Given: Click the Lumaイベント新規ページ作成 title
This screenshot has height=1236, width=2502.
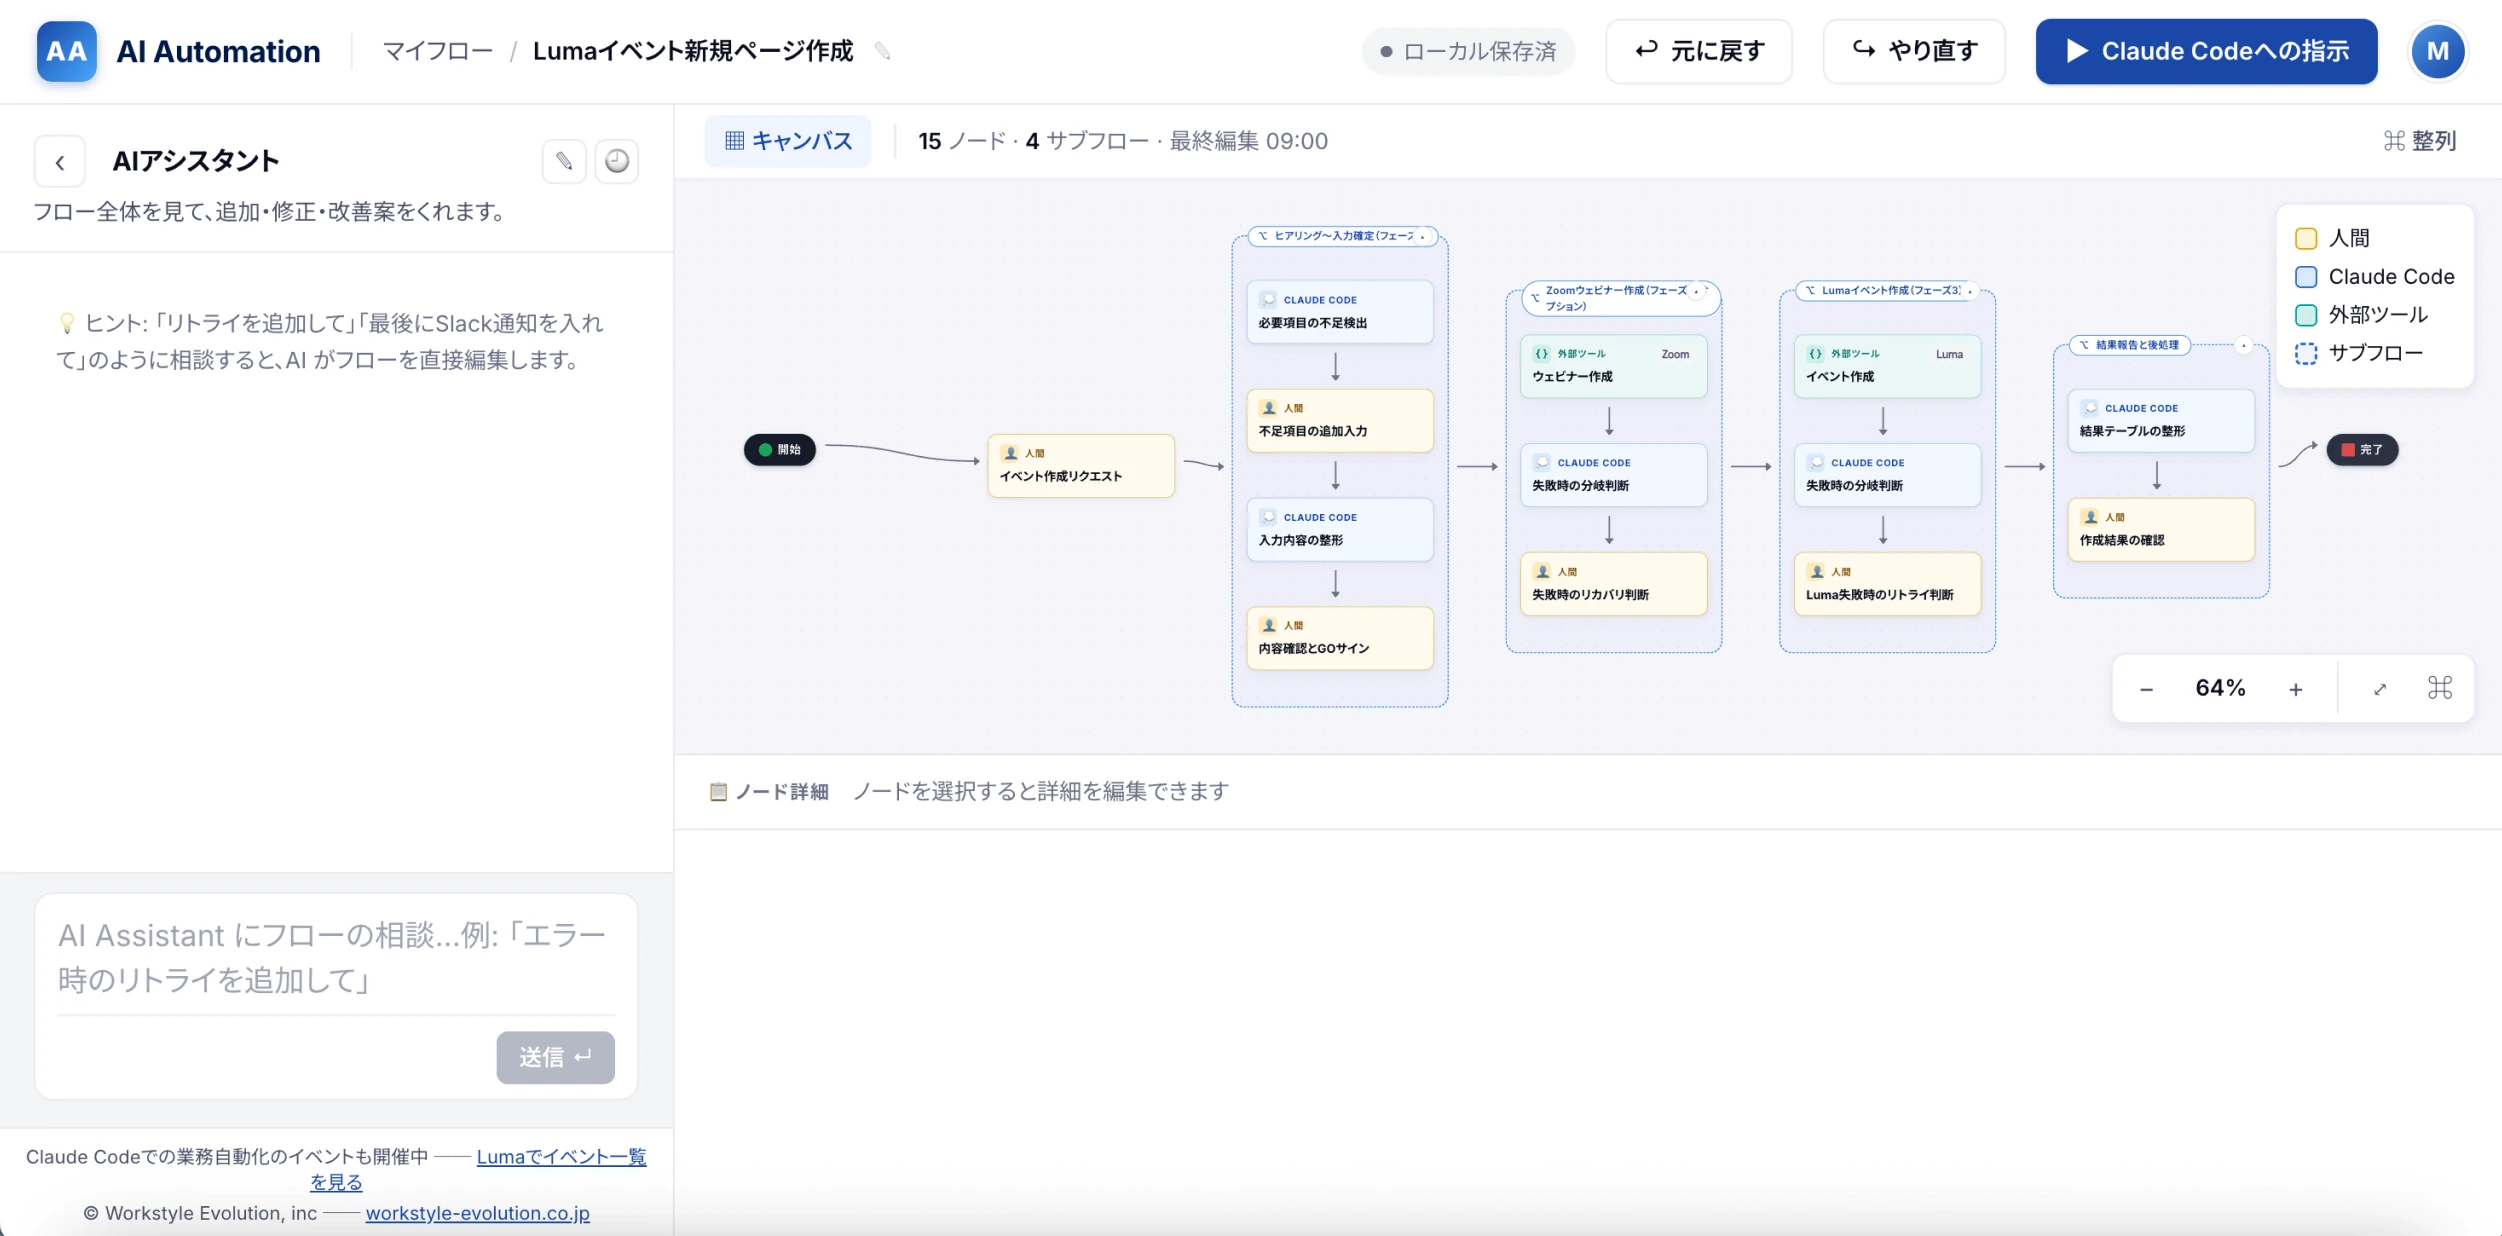Looking at the screenshot, I should [x=693, y=51].
